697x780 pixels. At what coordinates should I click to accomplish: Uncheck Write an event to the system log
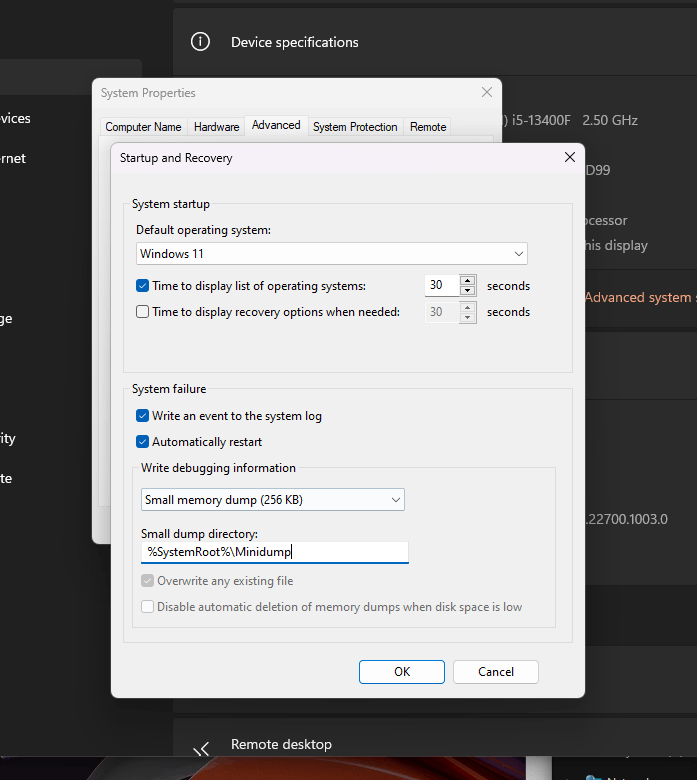pyautogui.click(x=142, y=416)
